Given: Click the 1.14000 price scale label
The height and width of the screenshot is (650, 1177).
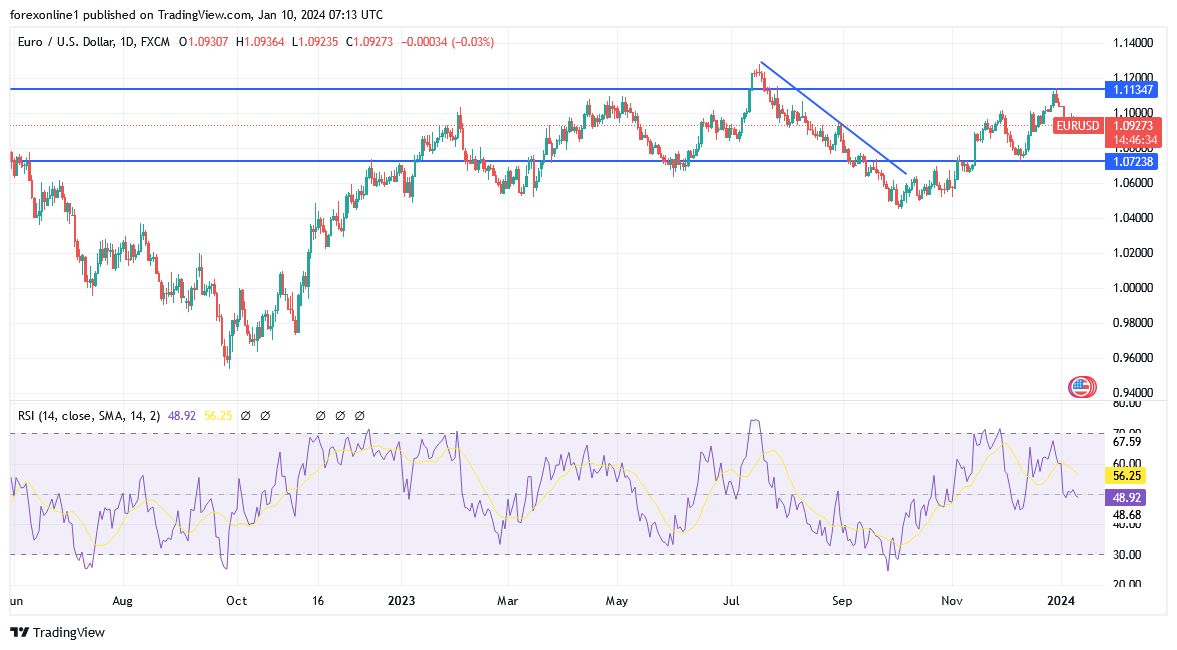Looking at the screenshot, I should tap(1133, 43).
